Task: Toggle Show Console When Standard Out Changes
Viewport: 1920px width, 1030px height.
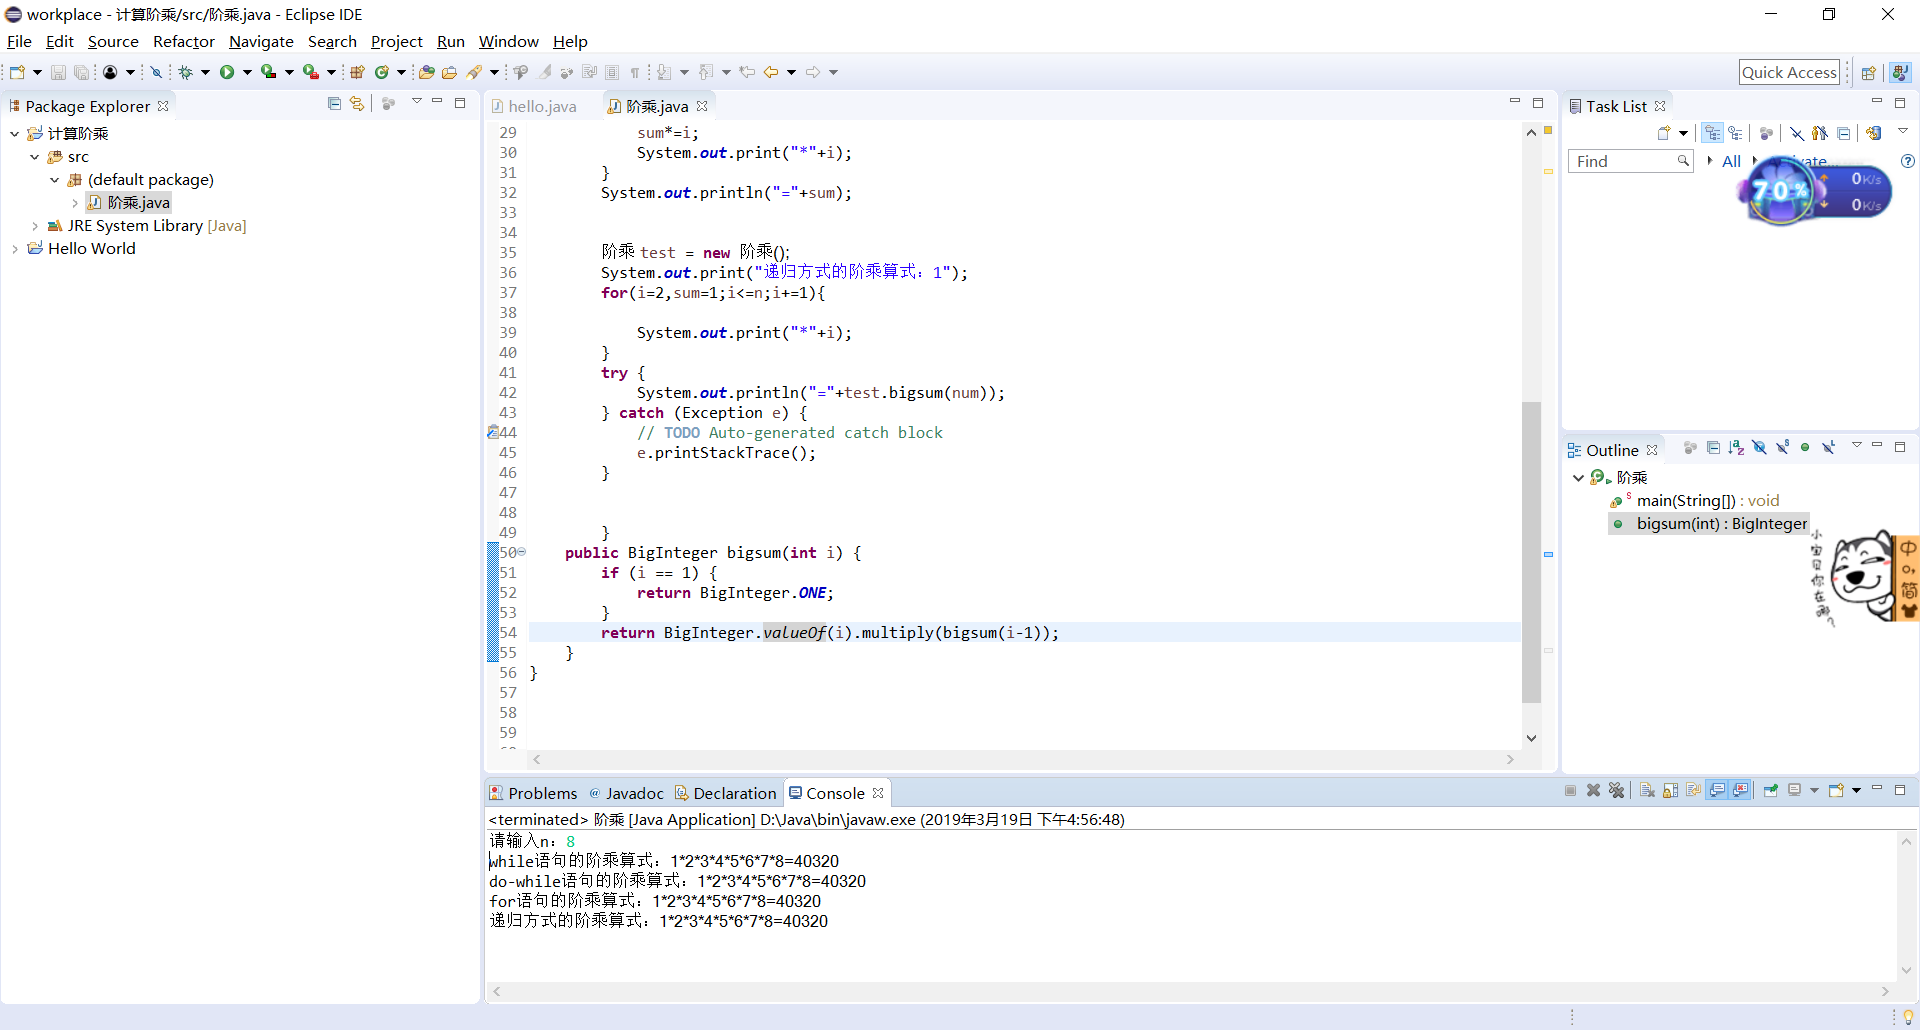Action: click(1717, 791)
